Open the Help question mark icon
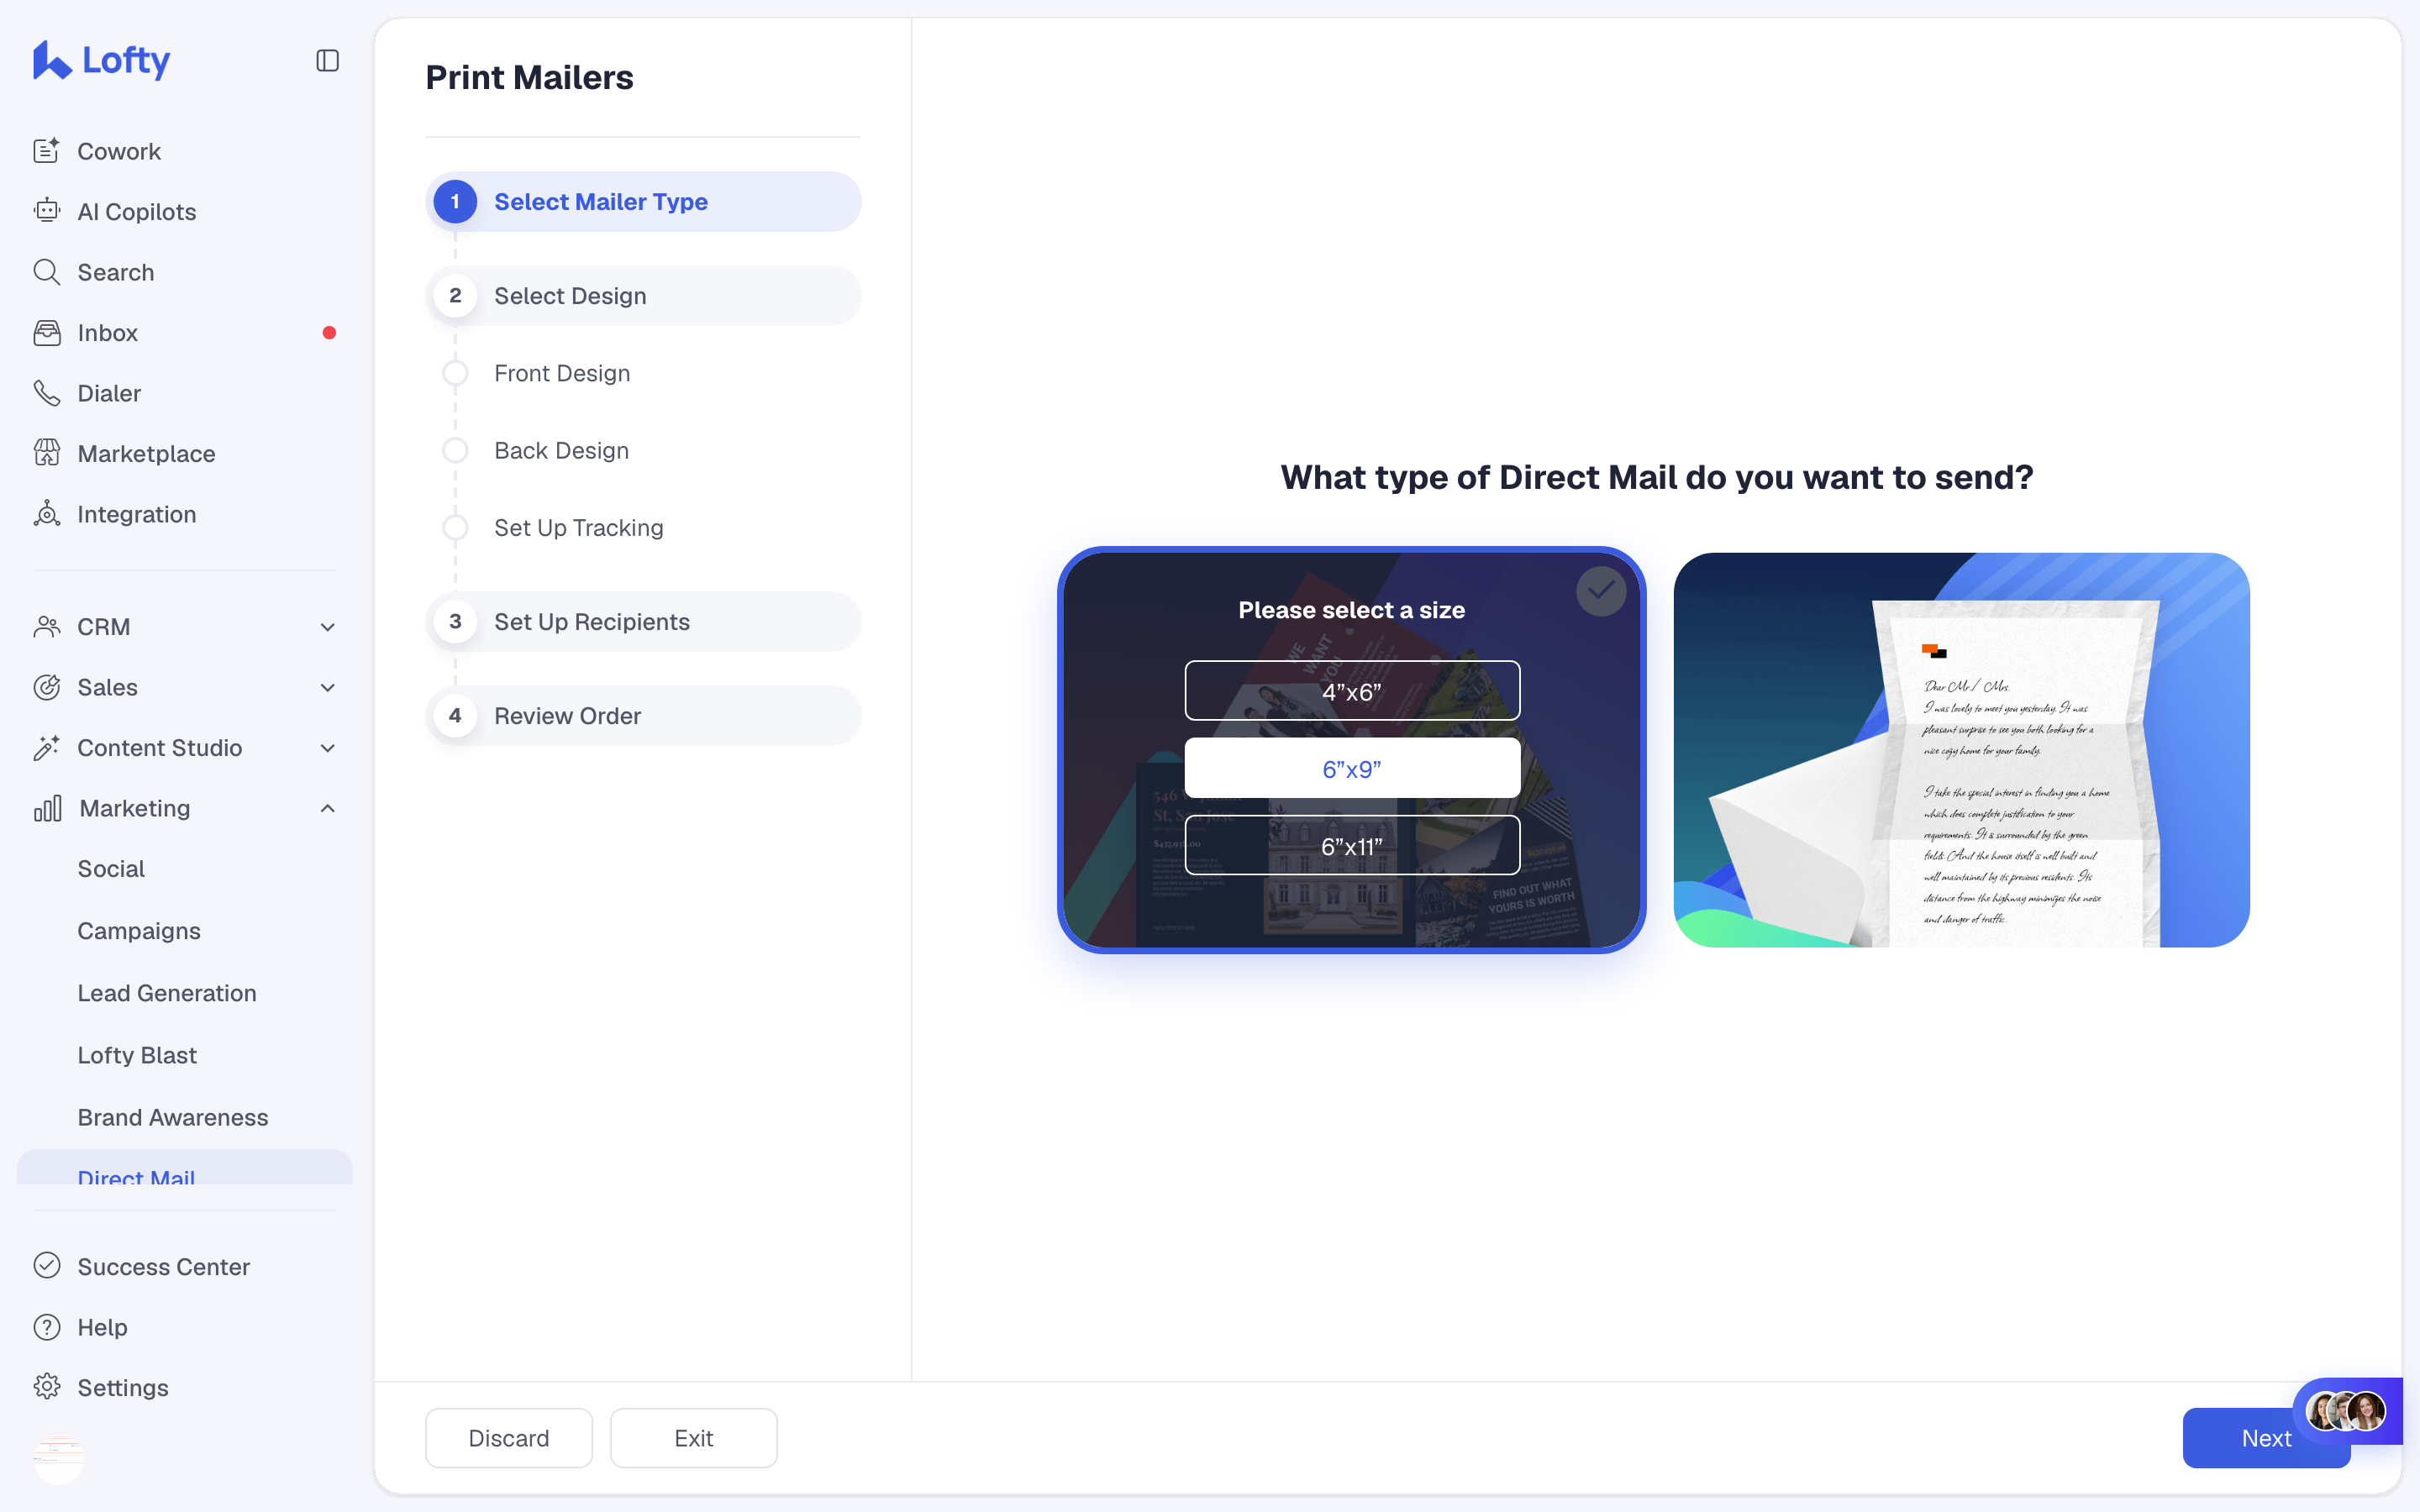This screenshot has width=2420, height=1512. (47, 1327)
